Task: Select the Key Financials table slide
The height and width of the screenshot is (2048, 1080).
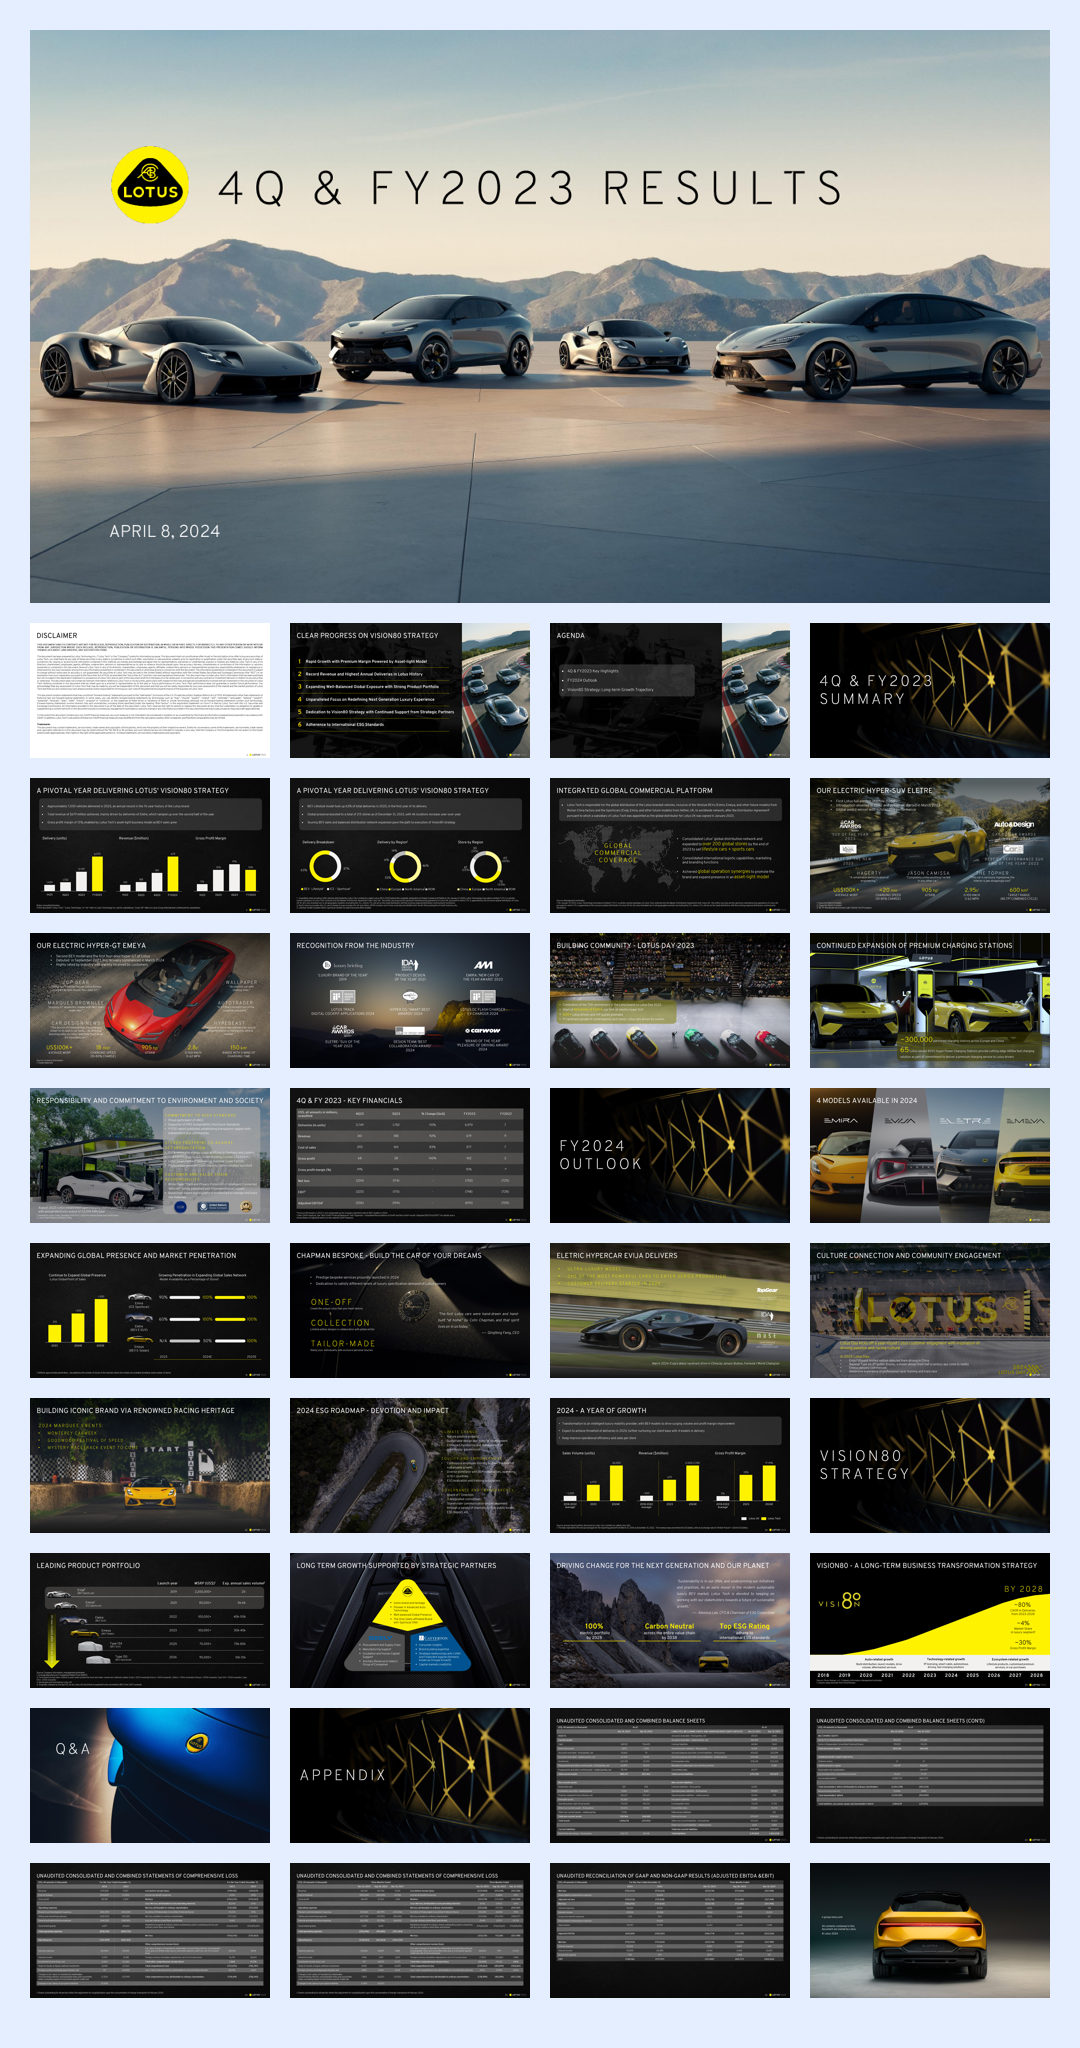Action: (x=410, y=1155)
